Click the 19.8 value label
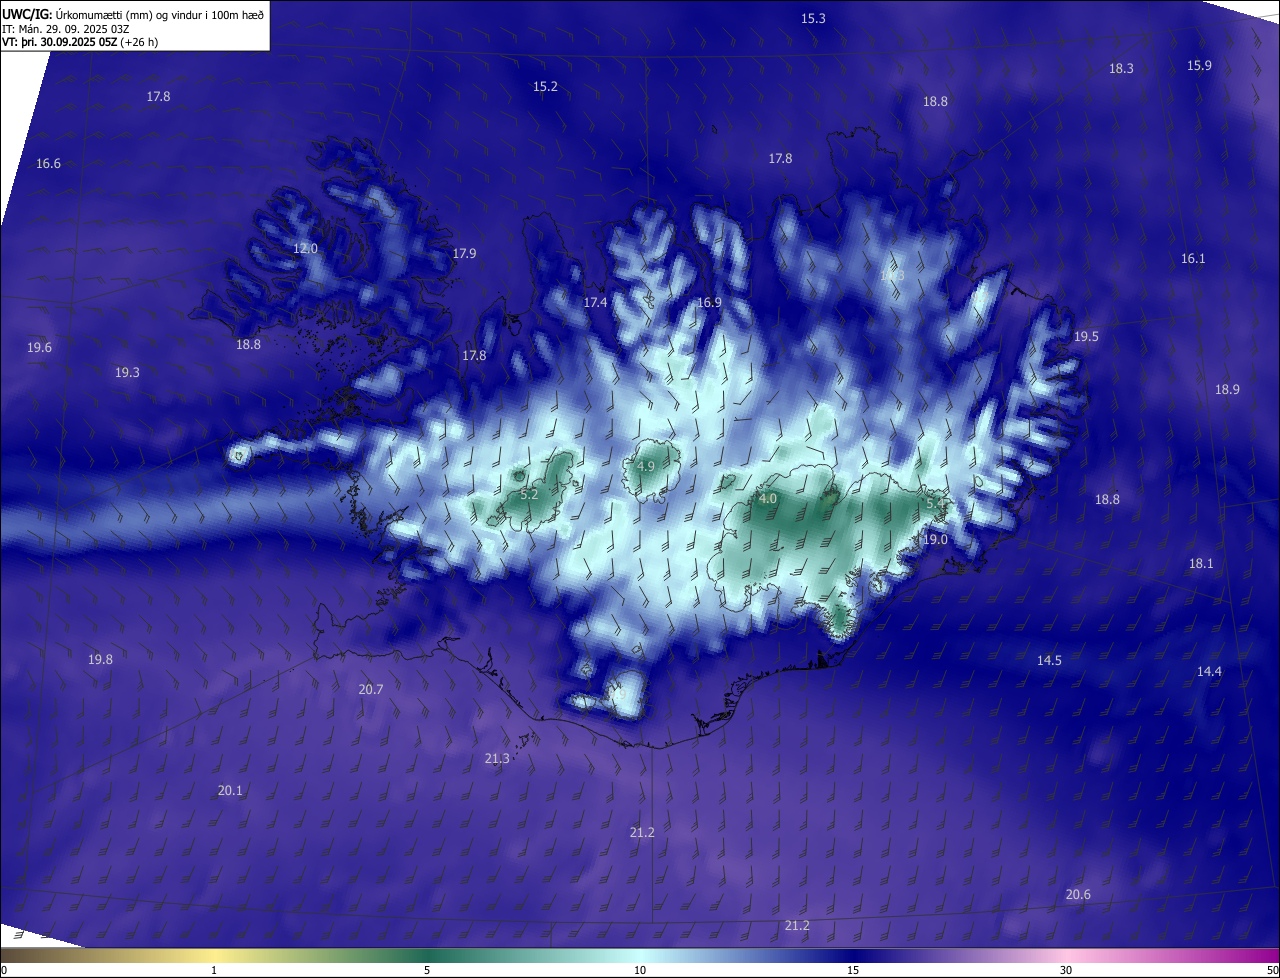Viewport: 1280px width, 978px height. click(100, 660)
